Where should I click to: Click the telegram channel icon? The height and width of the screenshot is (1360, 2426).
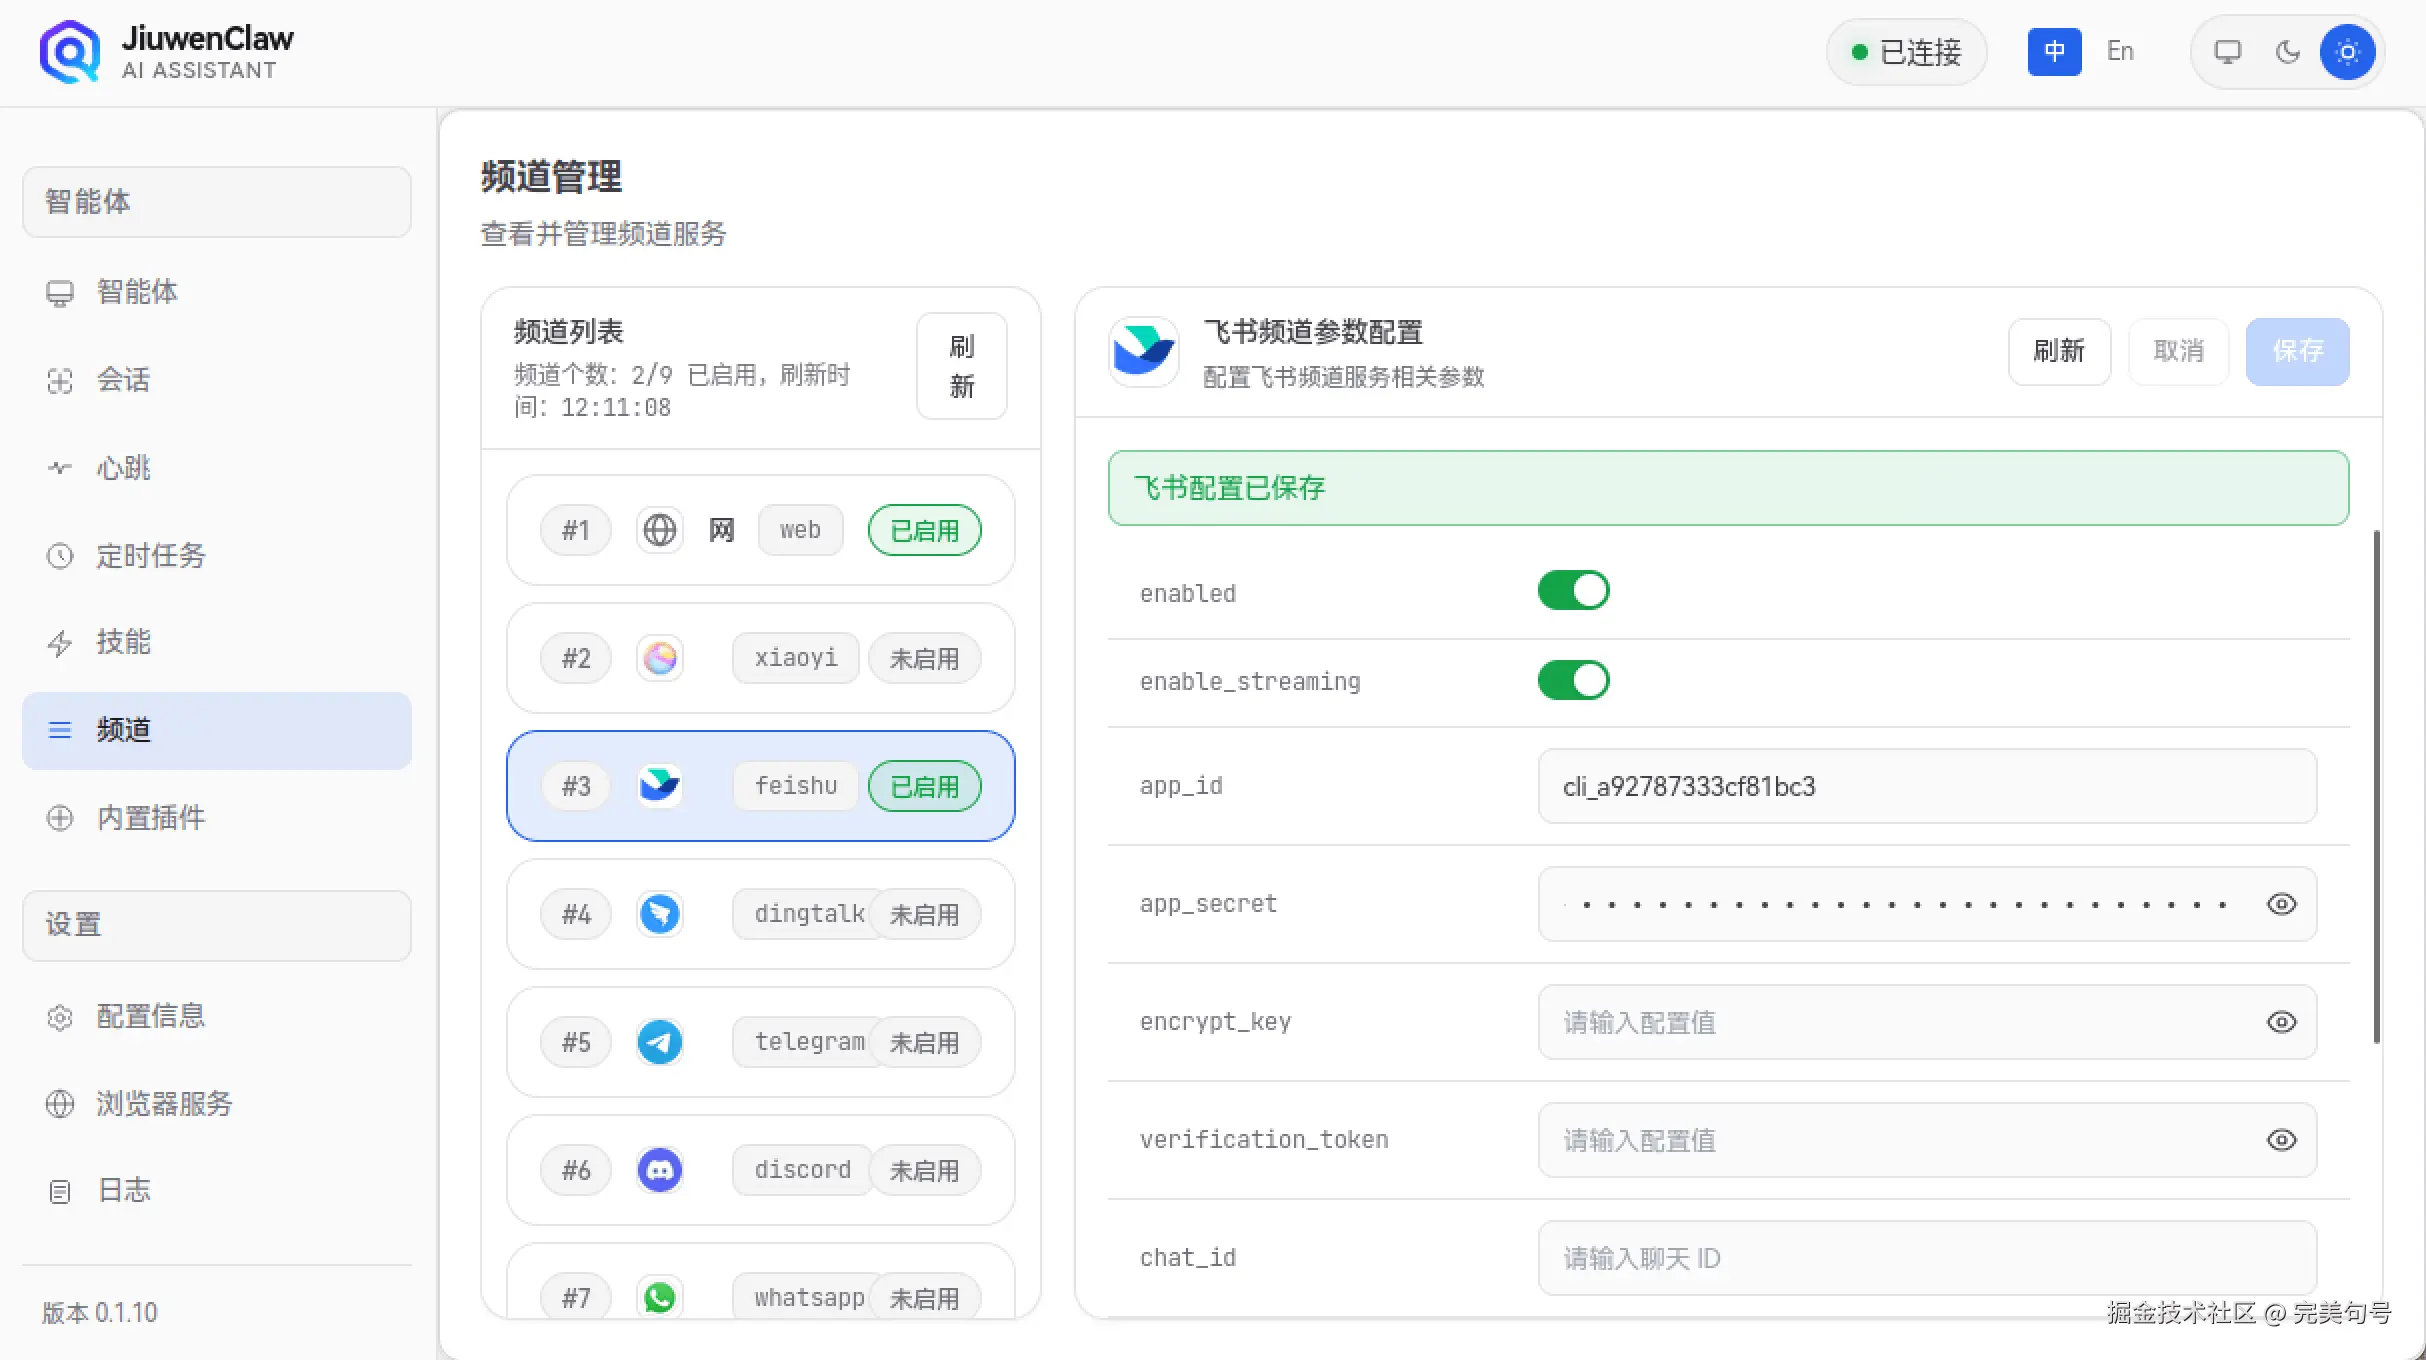659,1042
